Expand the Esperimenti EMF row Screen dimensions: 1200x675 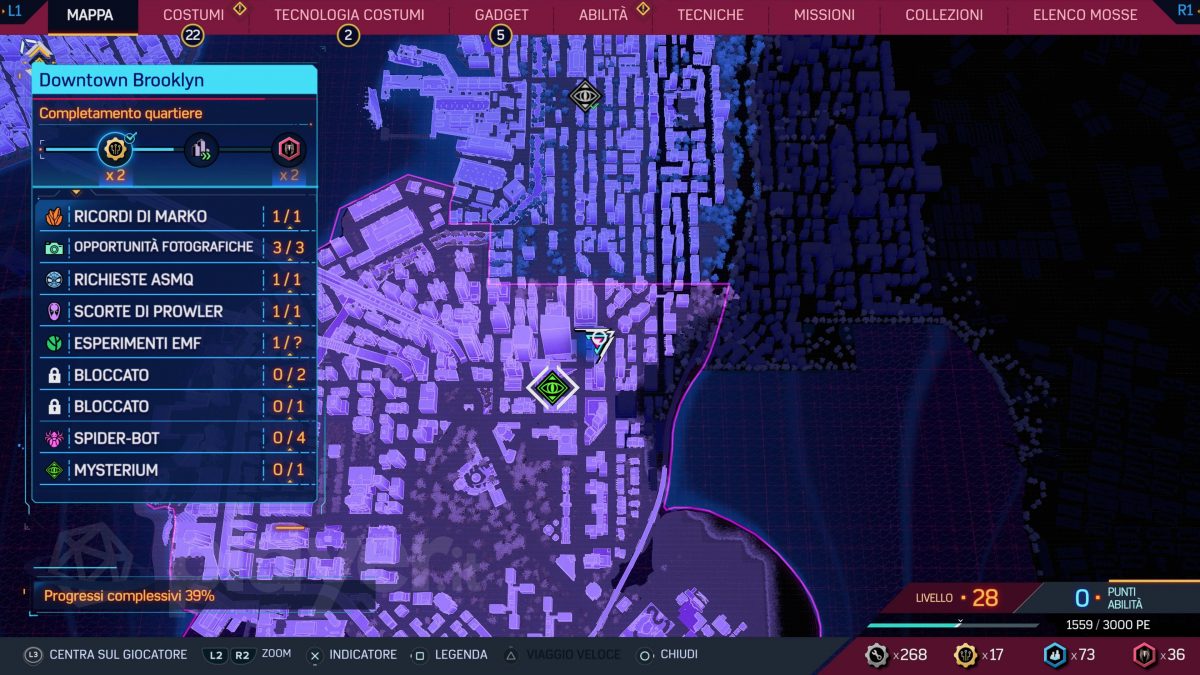[175, 343]
